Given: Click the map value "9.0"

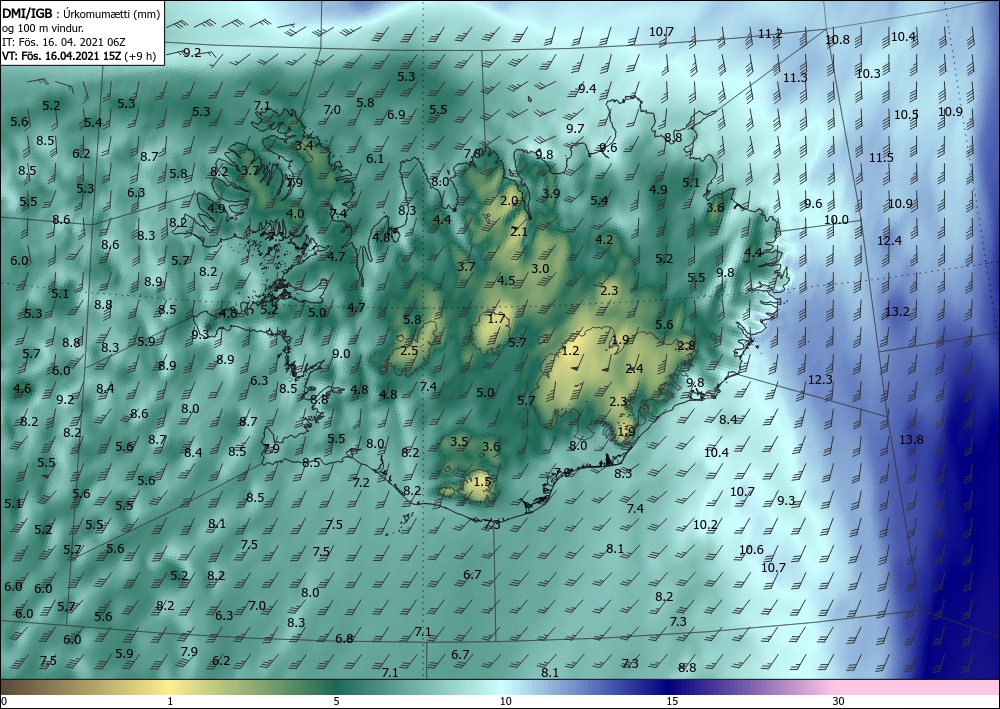Looking at the screenshot, I should pos(341,354).
